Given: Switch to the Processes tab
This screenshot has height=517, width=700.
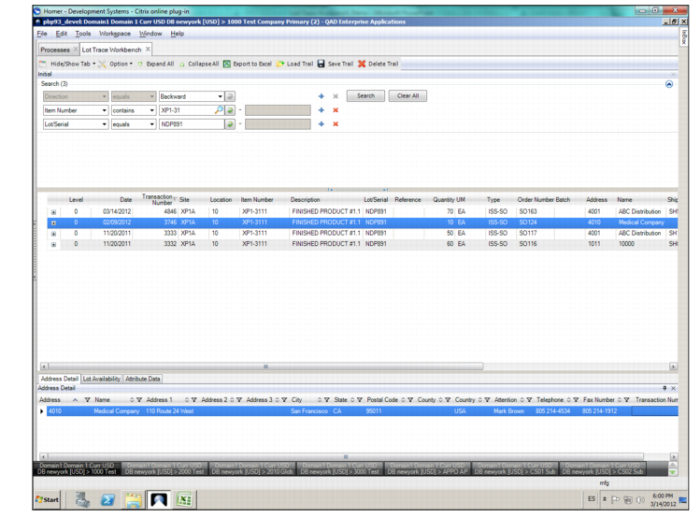Looking at the screenshot, I should coord(55,50).
